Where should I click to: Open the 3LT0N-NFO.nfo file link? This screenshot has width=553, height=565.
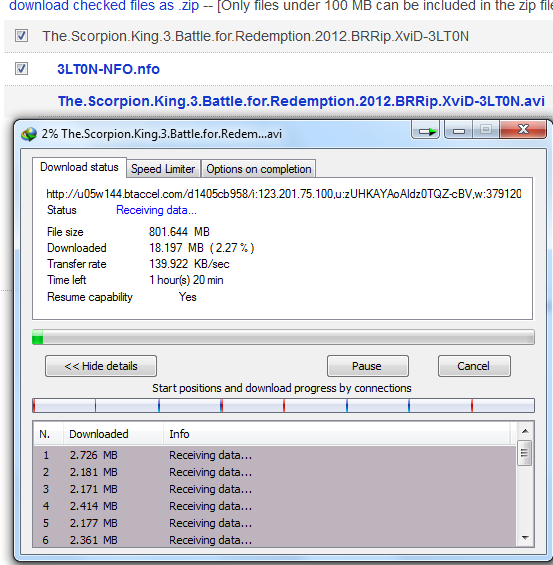pos(108,69)
